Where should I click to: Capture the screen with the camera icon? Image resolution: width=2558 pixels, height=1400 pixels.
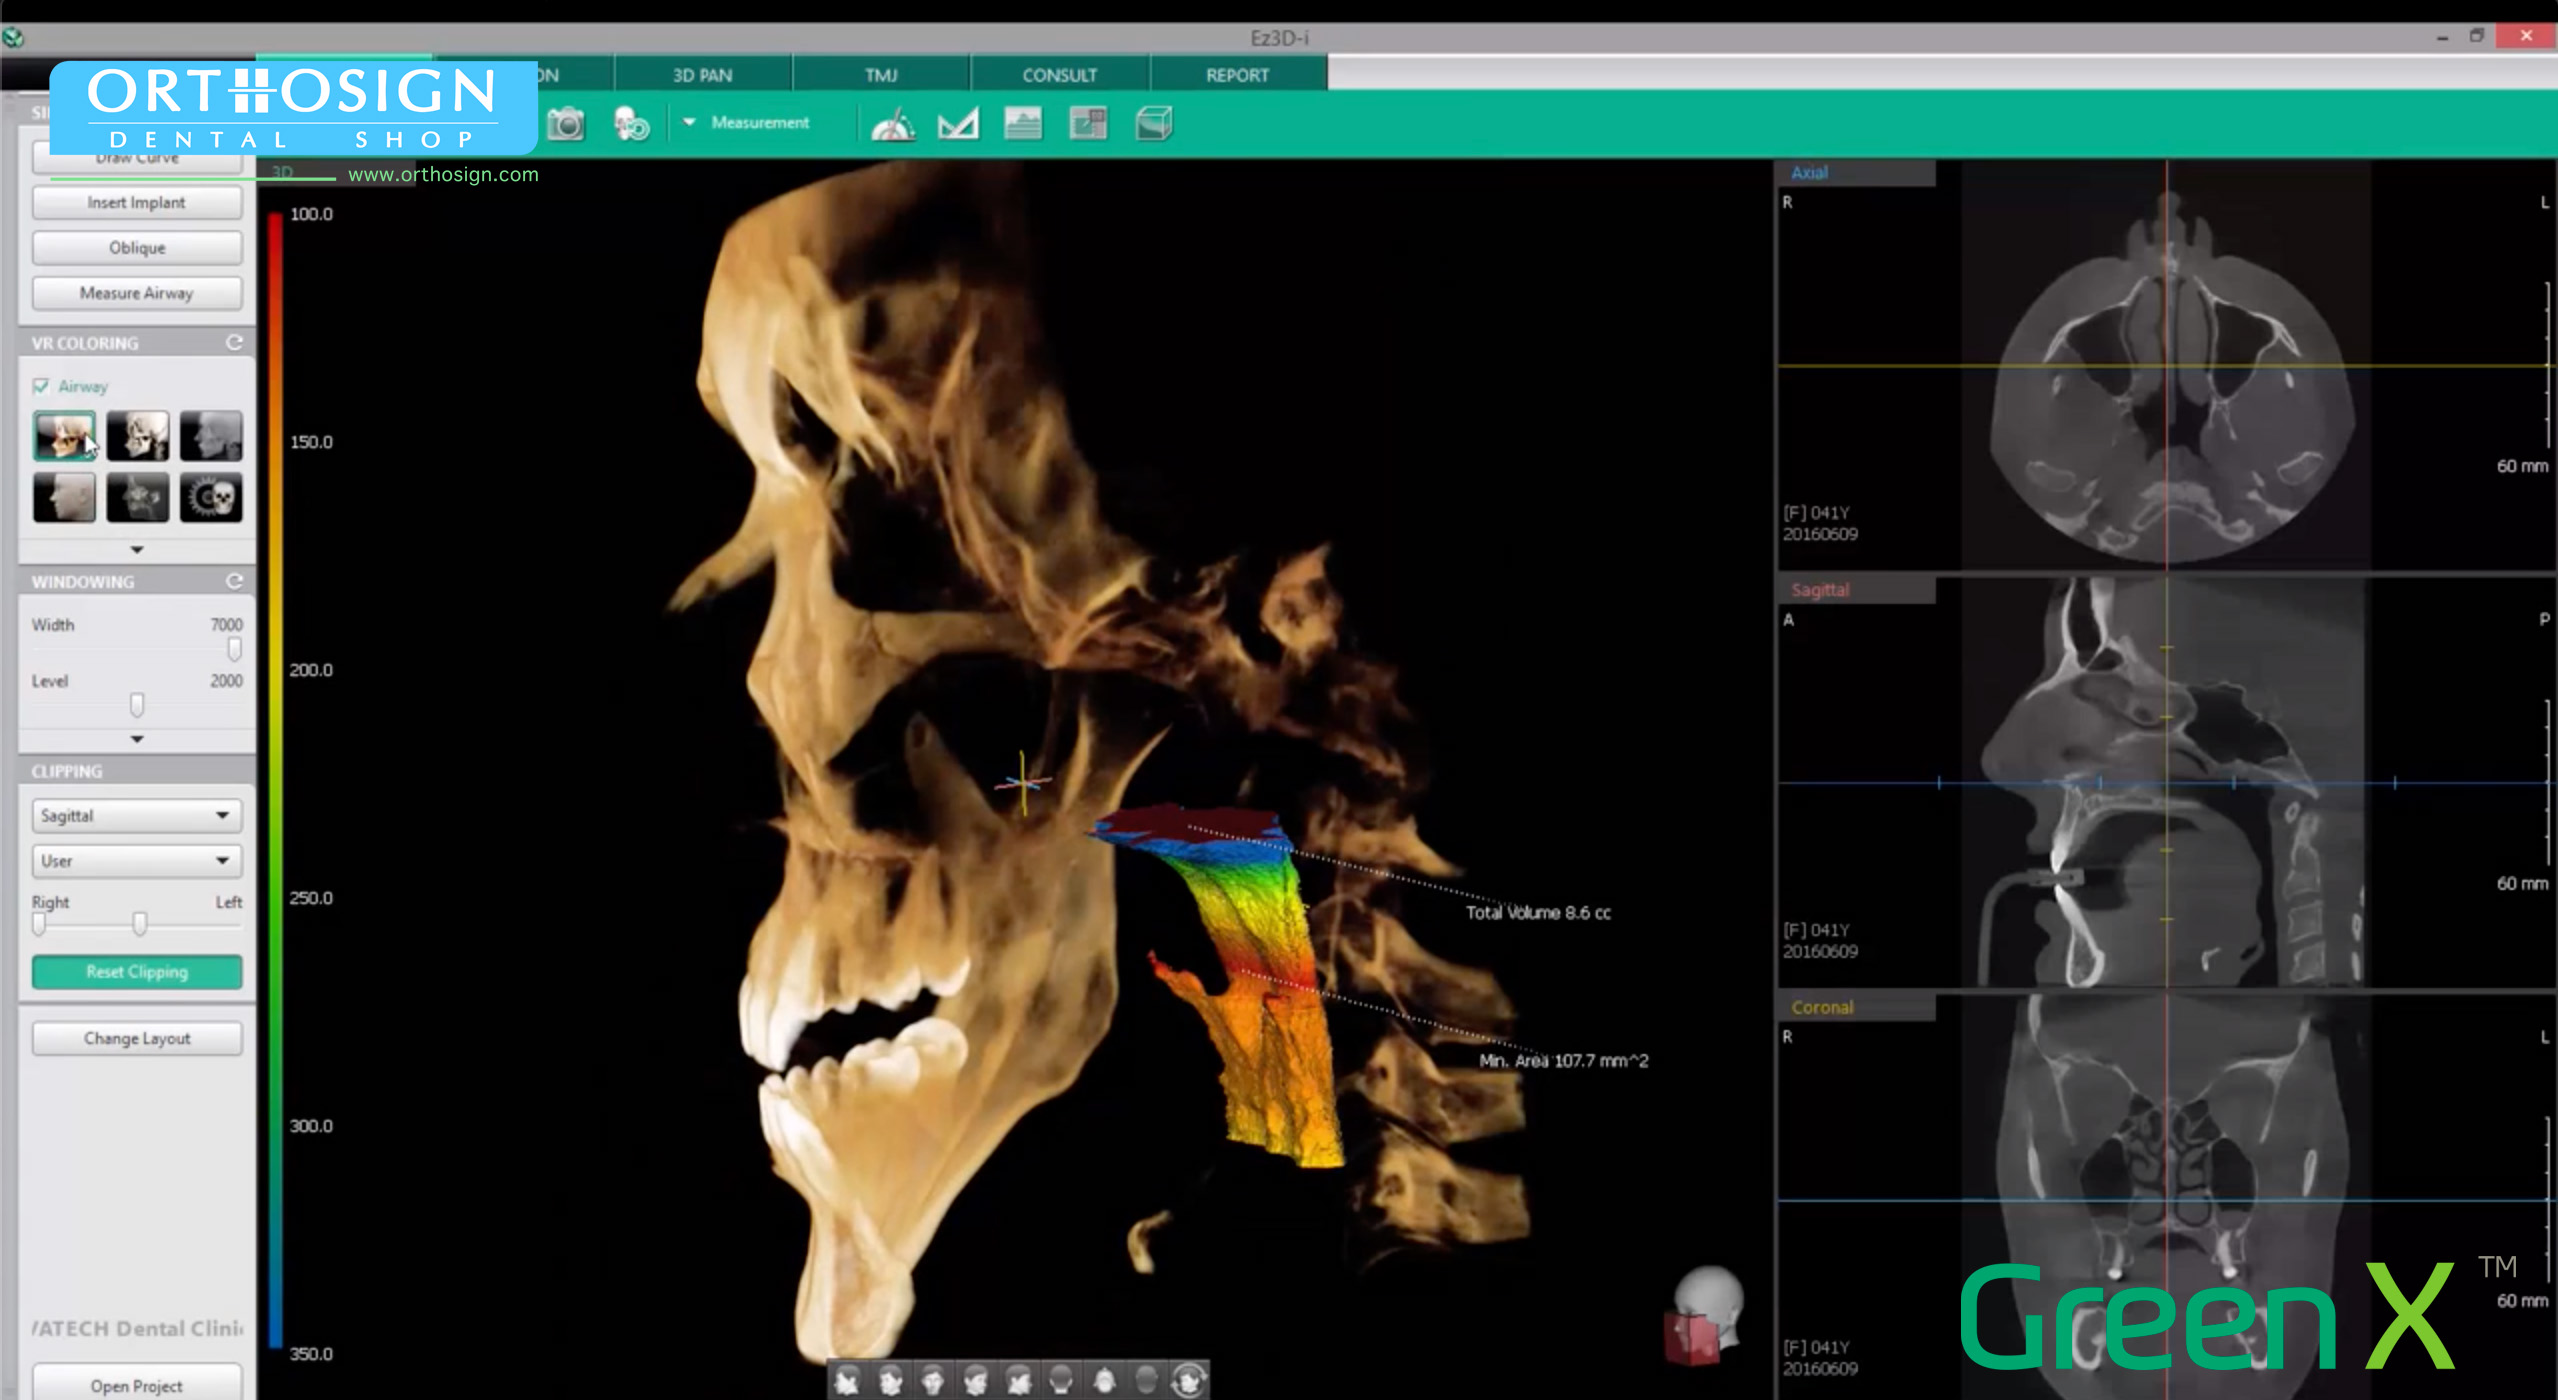[566, 124]
